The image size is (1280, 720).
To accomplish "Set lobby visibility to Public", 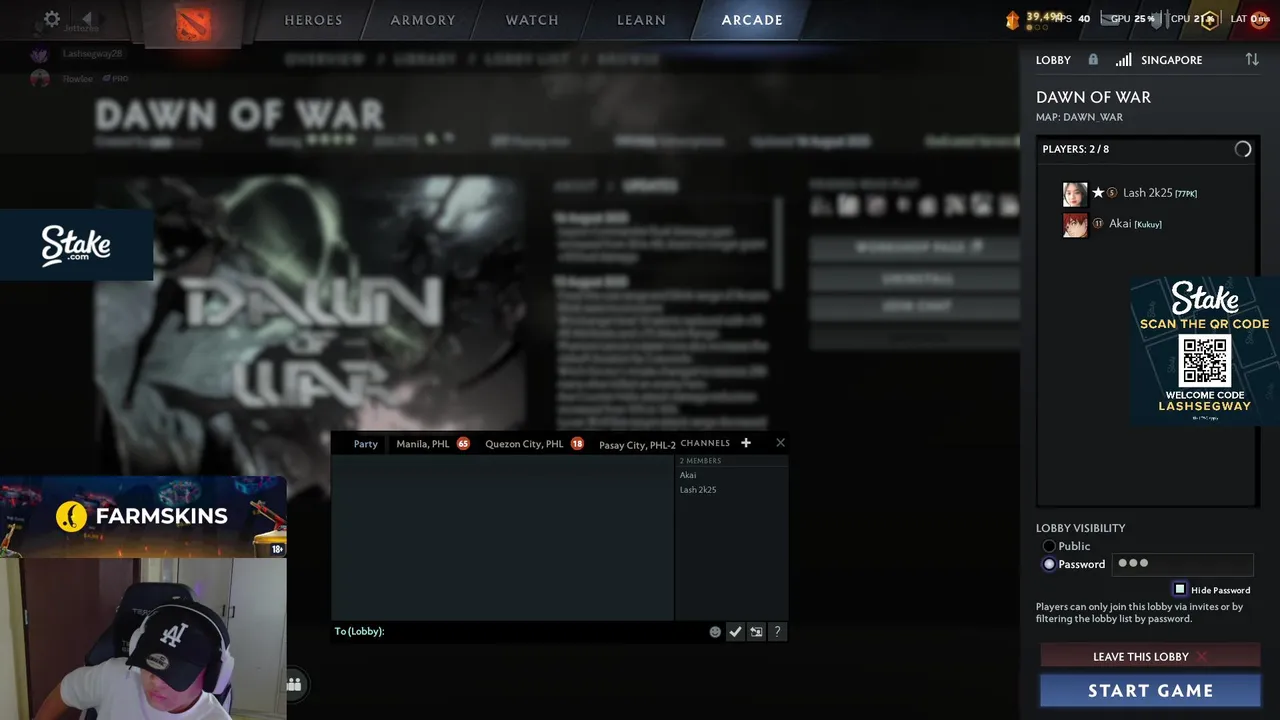I will tap(1049, 546).
